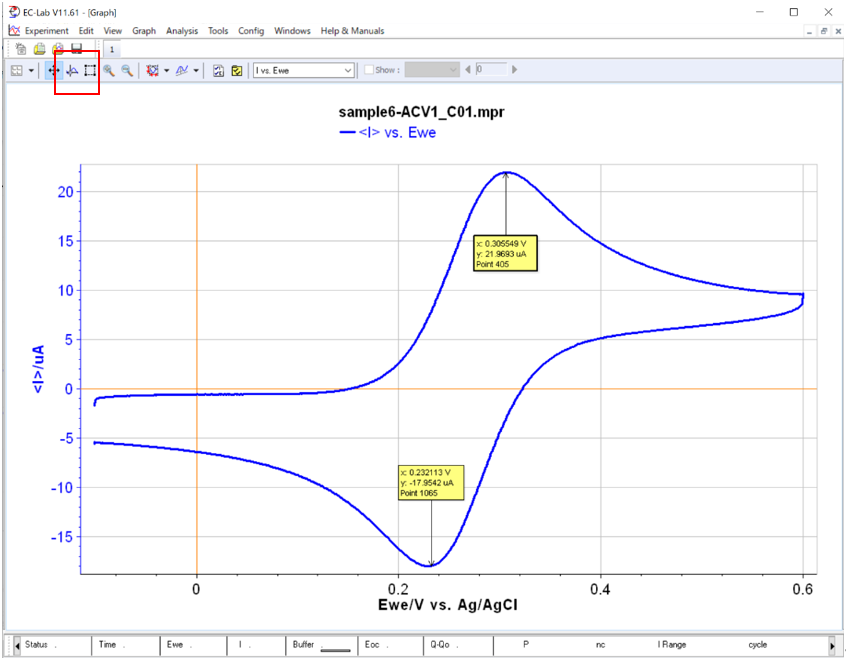Click the cathodic peak label 0.232113 V
The width and height of the screenshot is (846, 660).
[x=431, y=483]
